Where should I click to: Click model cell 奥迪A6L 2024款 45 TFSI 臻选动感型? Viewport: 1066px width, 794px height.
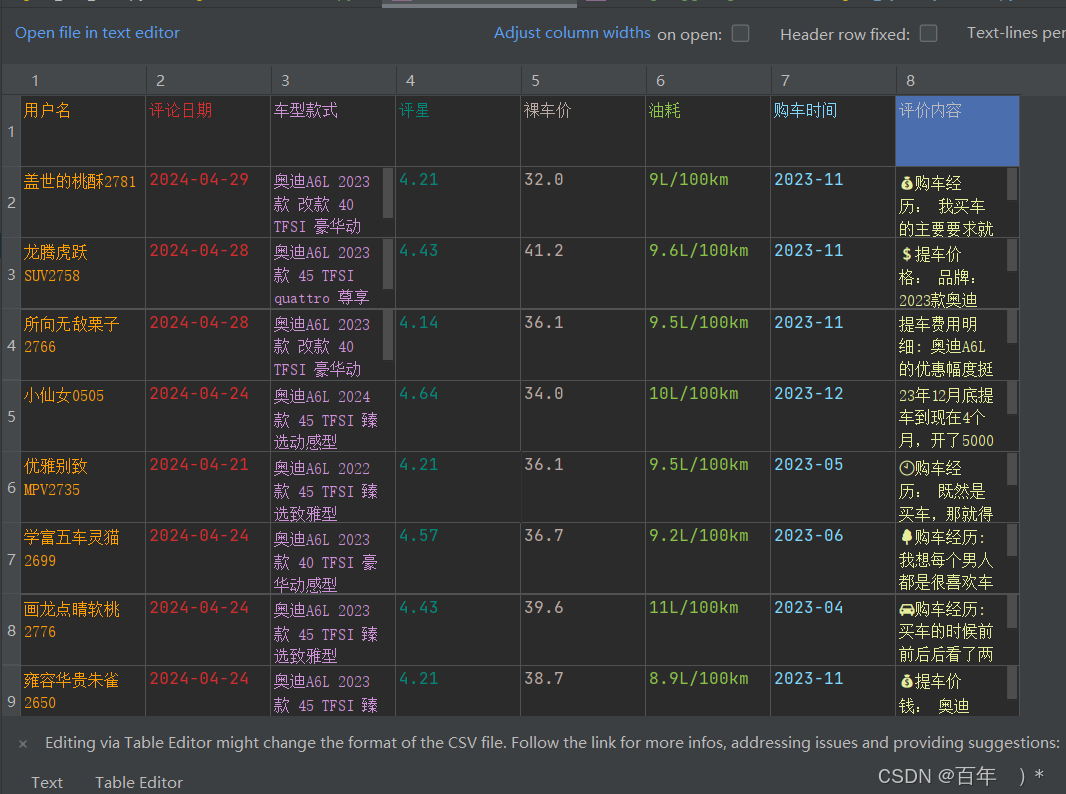pyautogui.click(x=333, y=416)
